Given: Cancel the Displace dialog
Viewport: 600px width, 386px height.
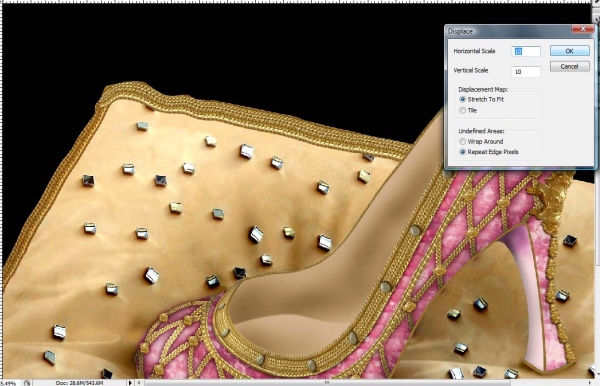Looking at the screenshot, I should [569, 67].
